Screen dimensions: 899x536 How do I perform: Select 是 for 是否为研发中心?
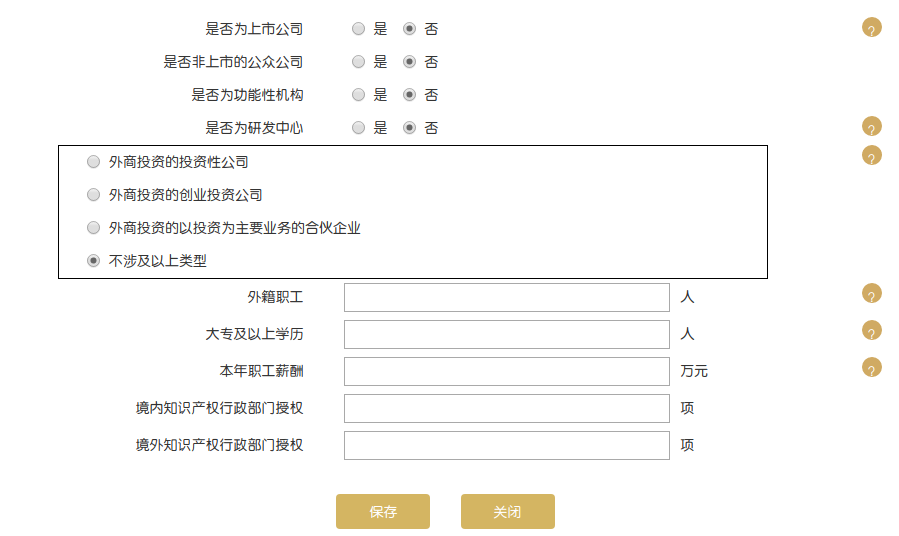click(x=358, y=128)
